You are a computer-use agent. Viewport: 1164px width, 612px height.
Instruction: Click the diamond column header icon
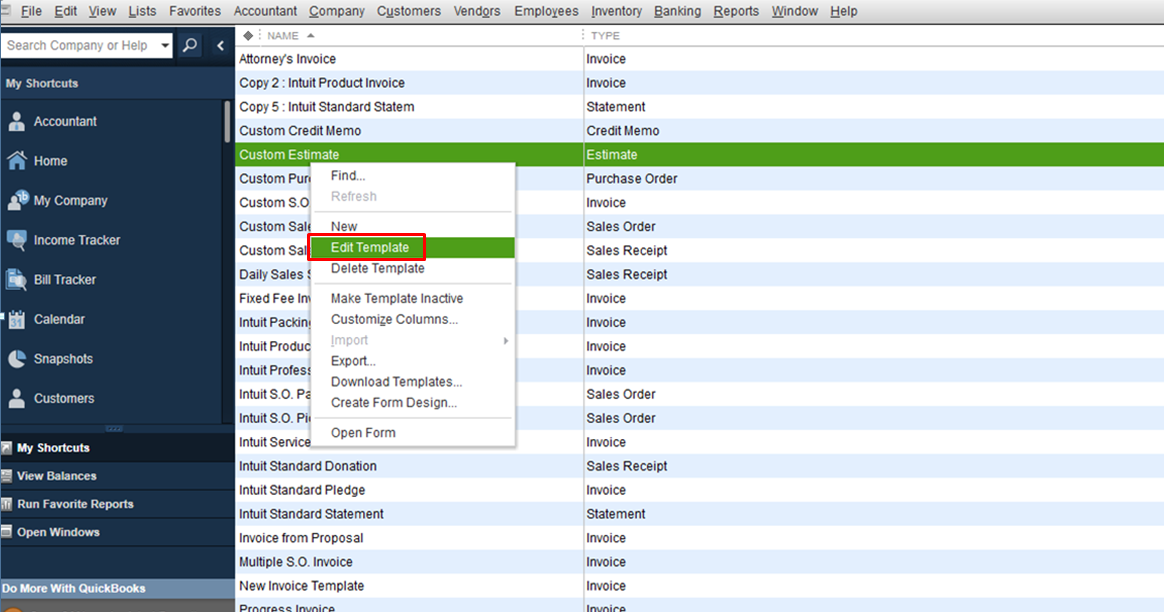pos(248,36)
